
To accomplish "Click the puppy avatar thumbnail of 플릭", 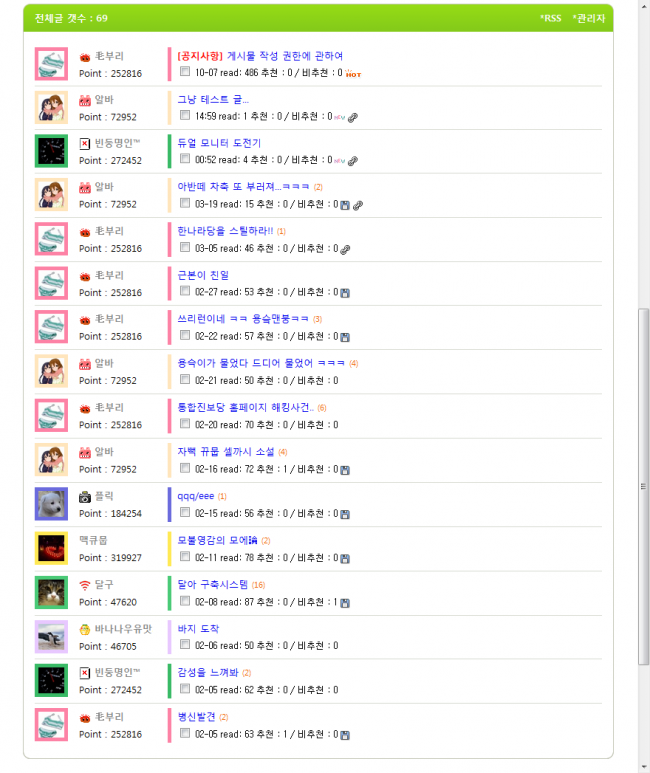I will (51, 504).
